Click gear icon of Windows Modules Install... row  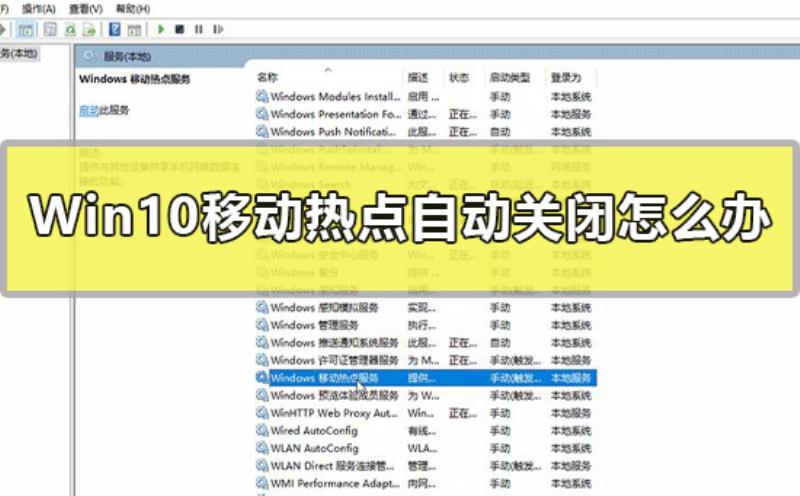262,96
